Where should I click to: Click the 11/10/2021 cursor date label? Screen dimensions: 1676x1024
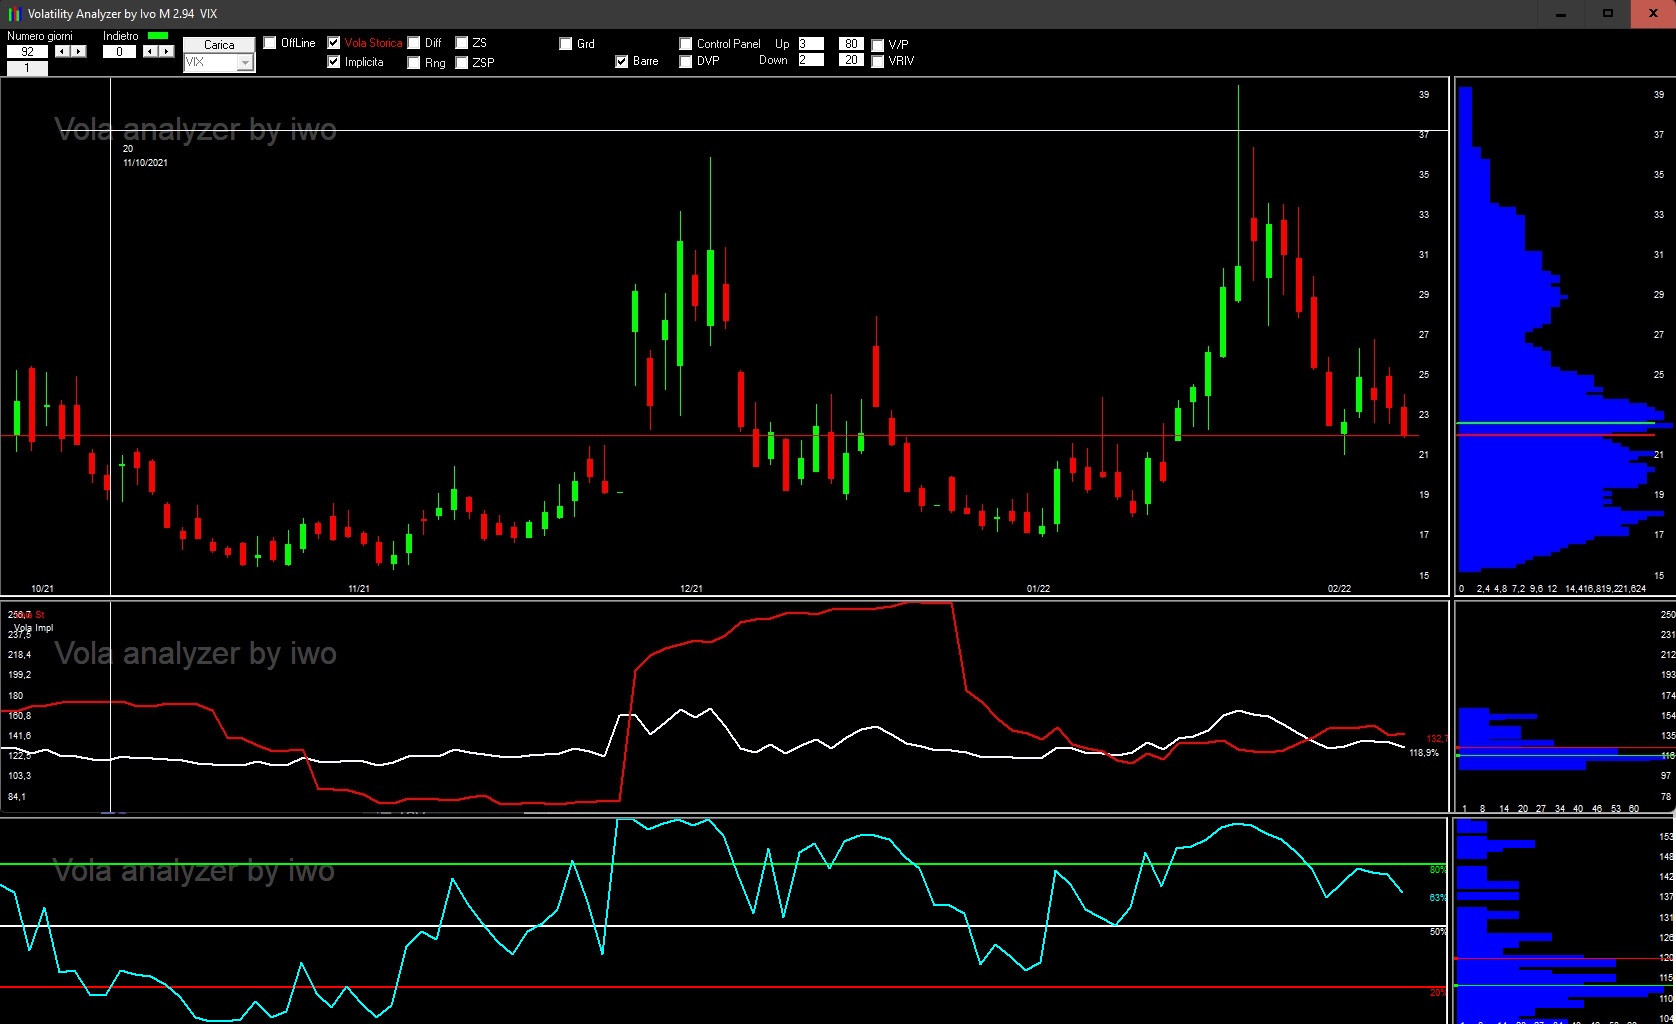[x=145, y=162]
